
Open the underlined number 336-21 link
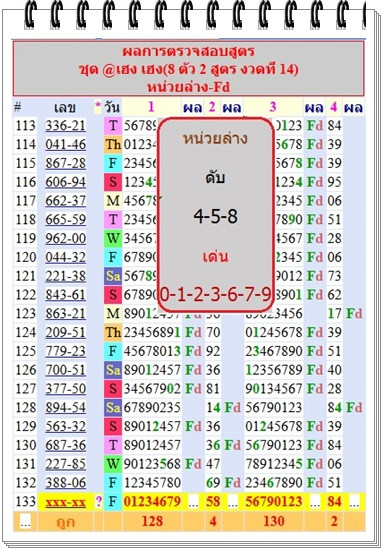(x=66, y=126)
